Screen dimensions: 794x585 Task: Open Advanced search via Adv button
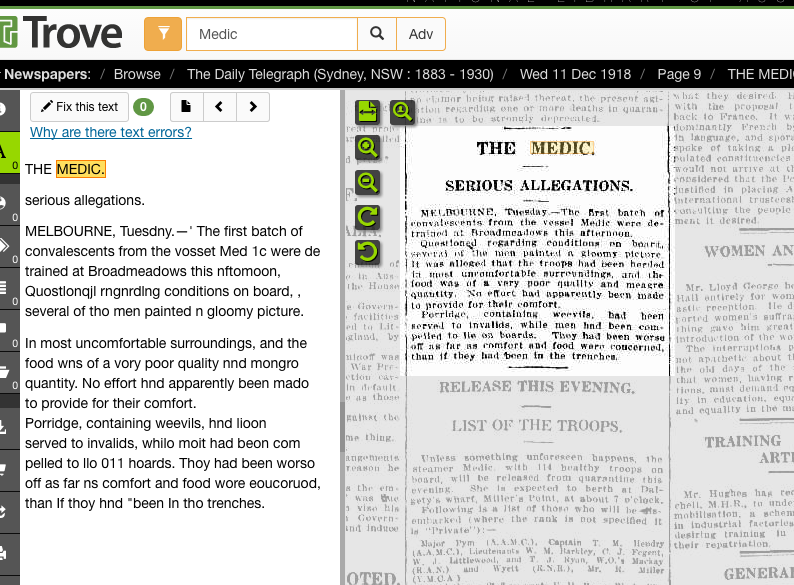pyautogui.click(x=421, y=34)
